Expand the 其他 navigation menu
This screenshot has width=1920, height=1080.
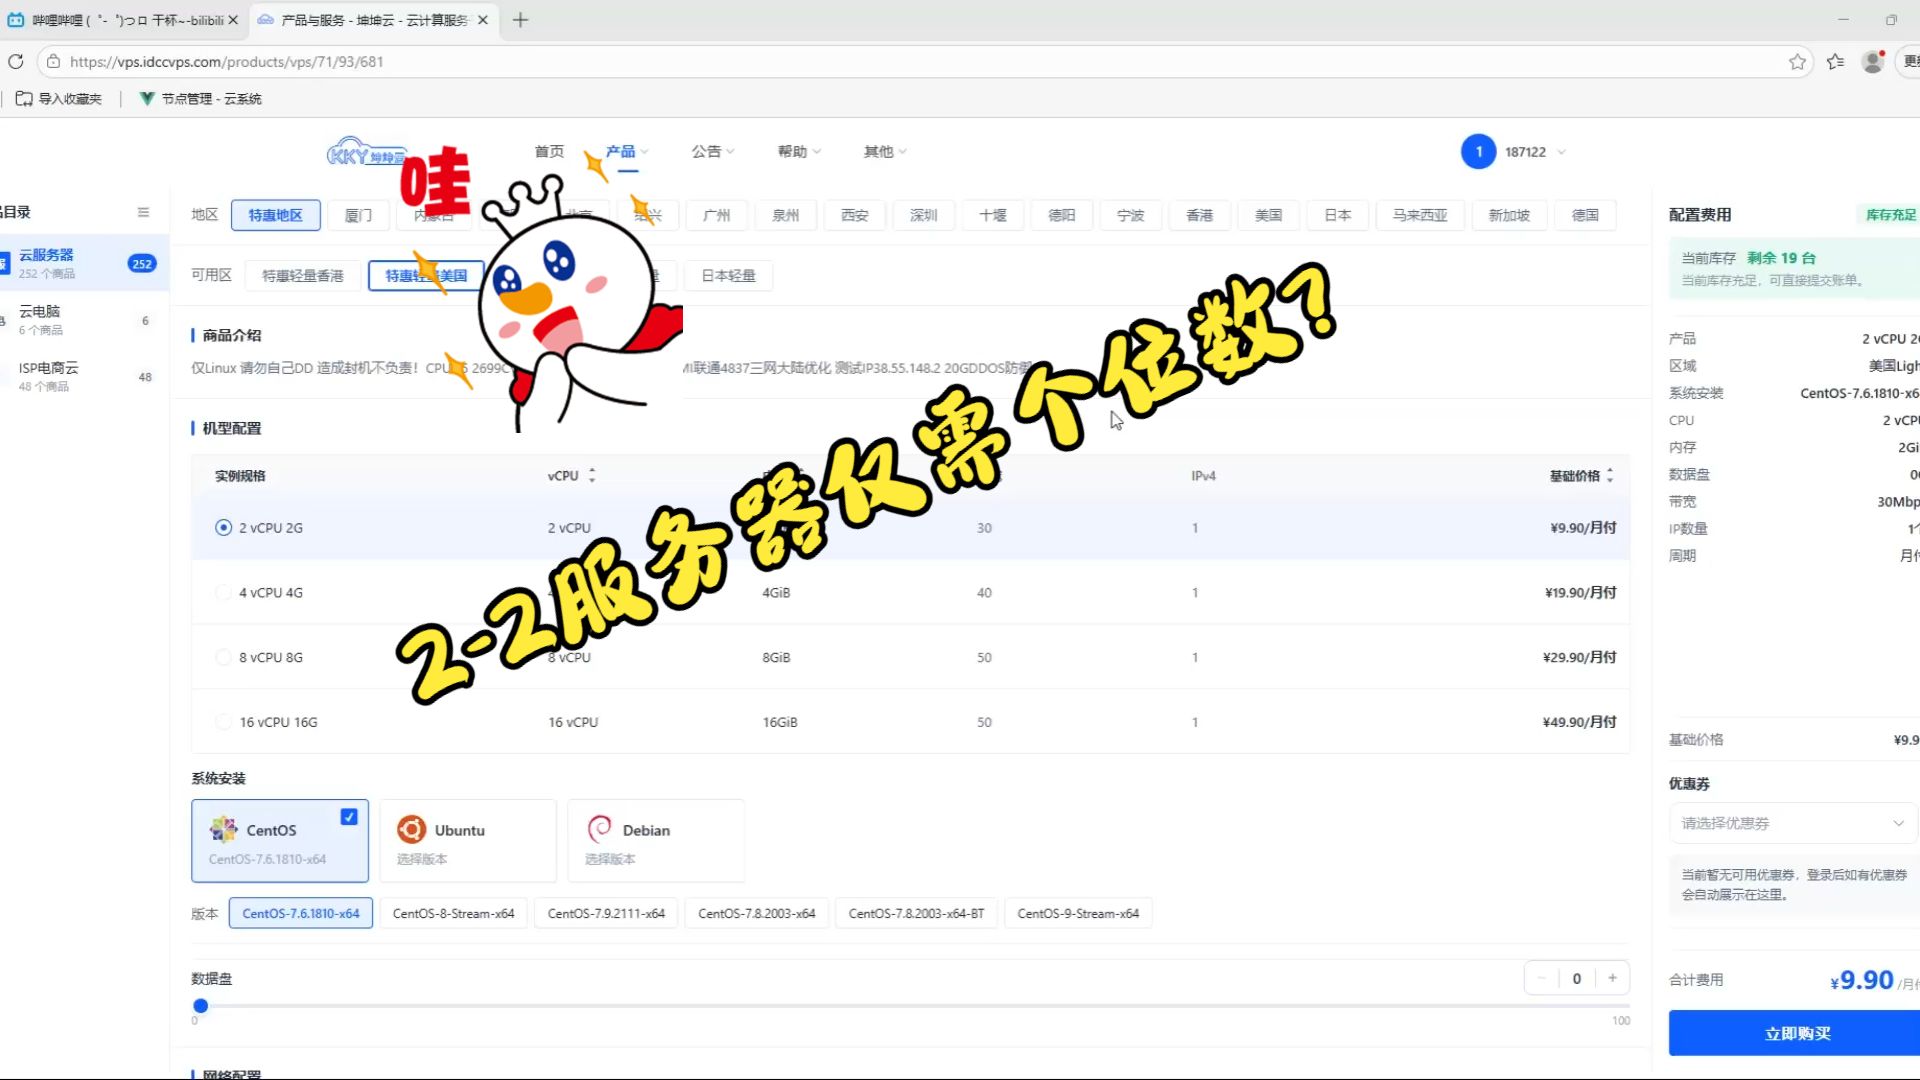pyautogui.click(x=885, y=152)
